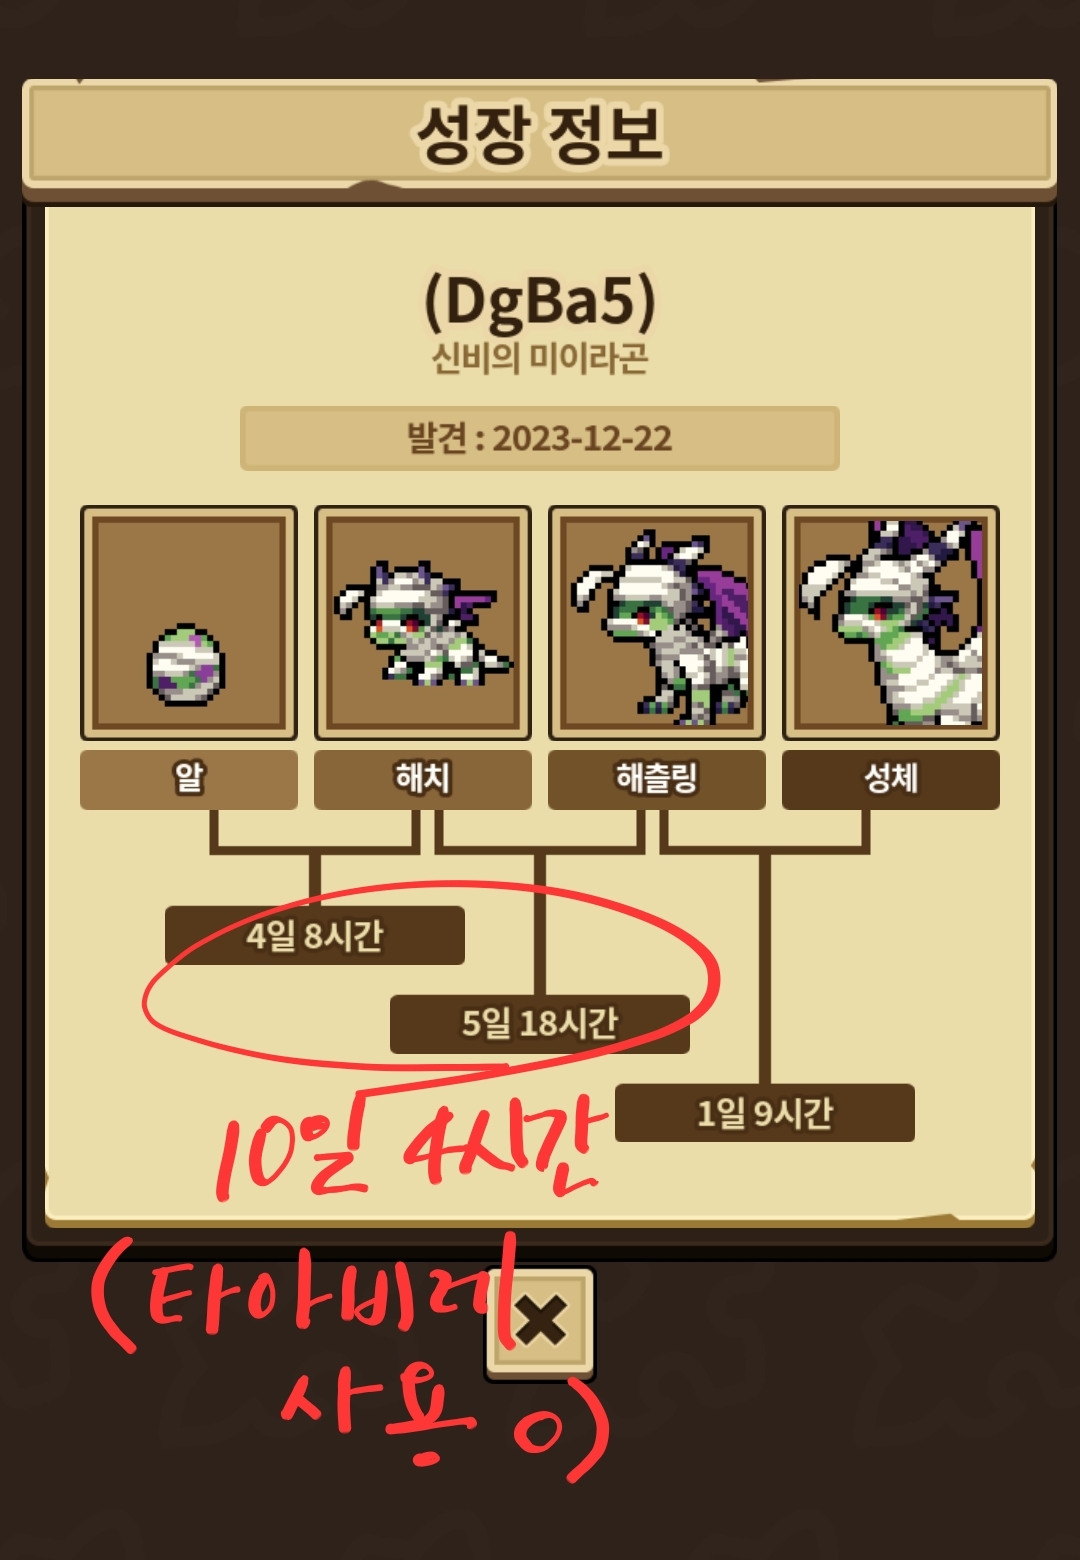The width and height of the screenshot is (1080, 1560).
Task: Tap the 성체 stage label
Action: coord(891,779)
